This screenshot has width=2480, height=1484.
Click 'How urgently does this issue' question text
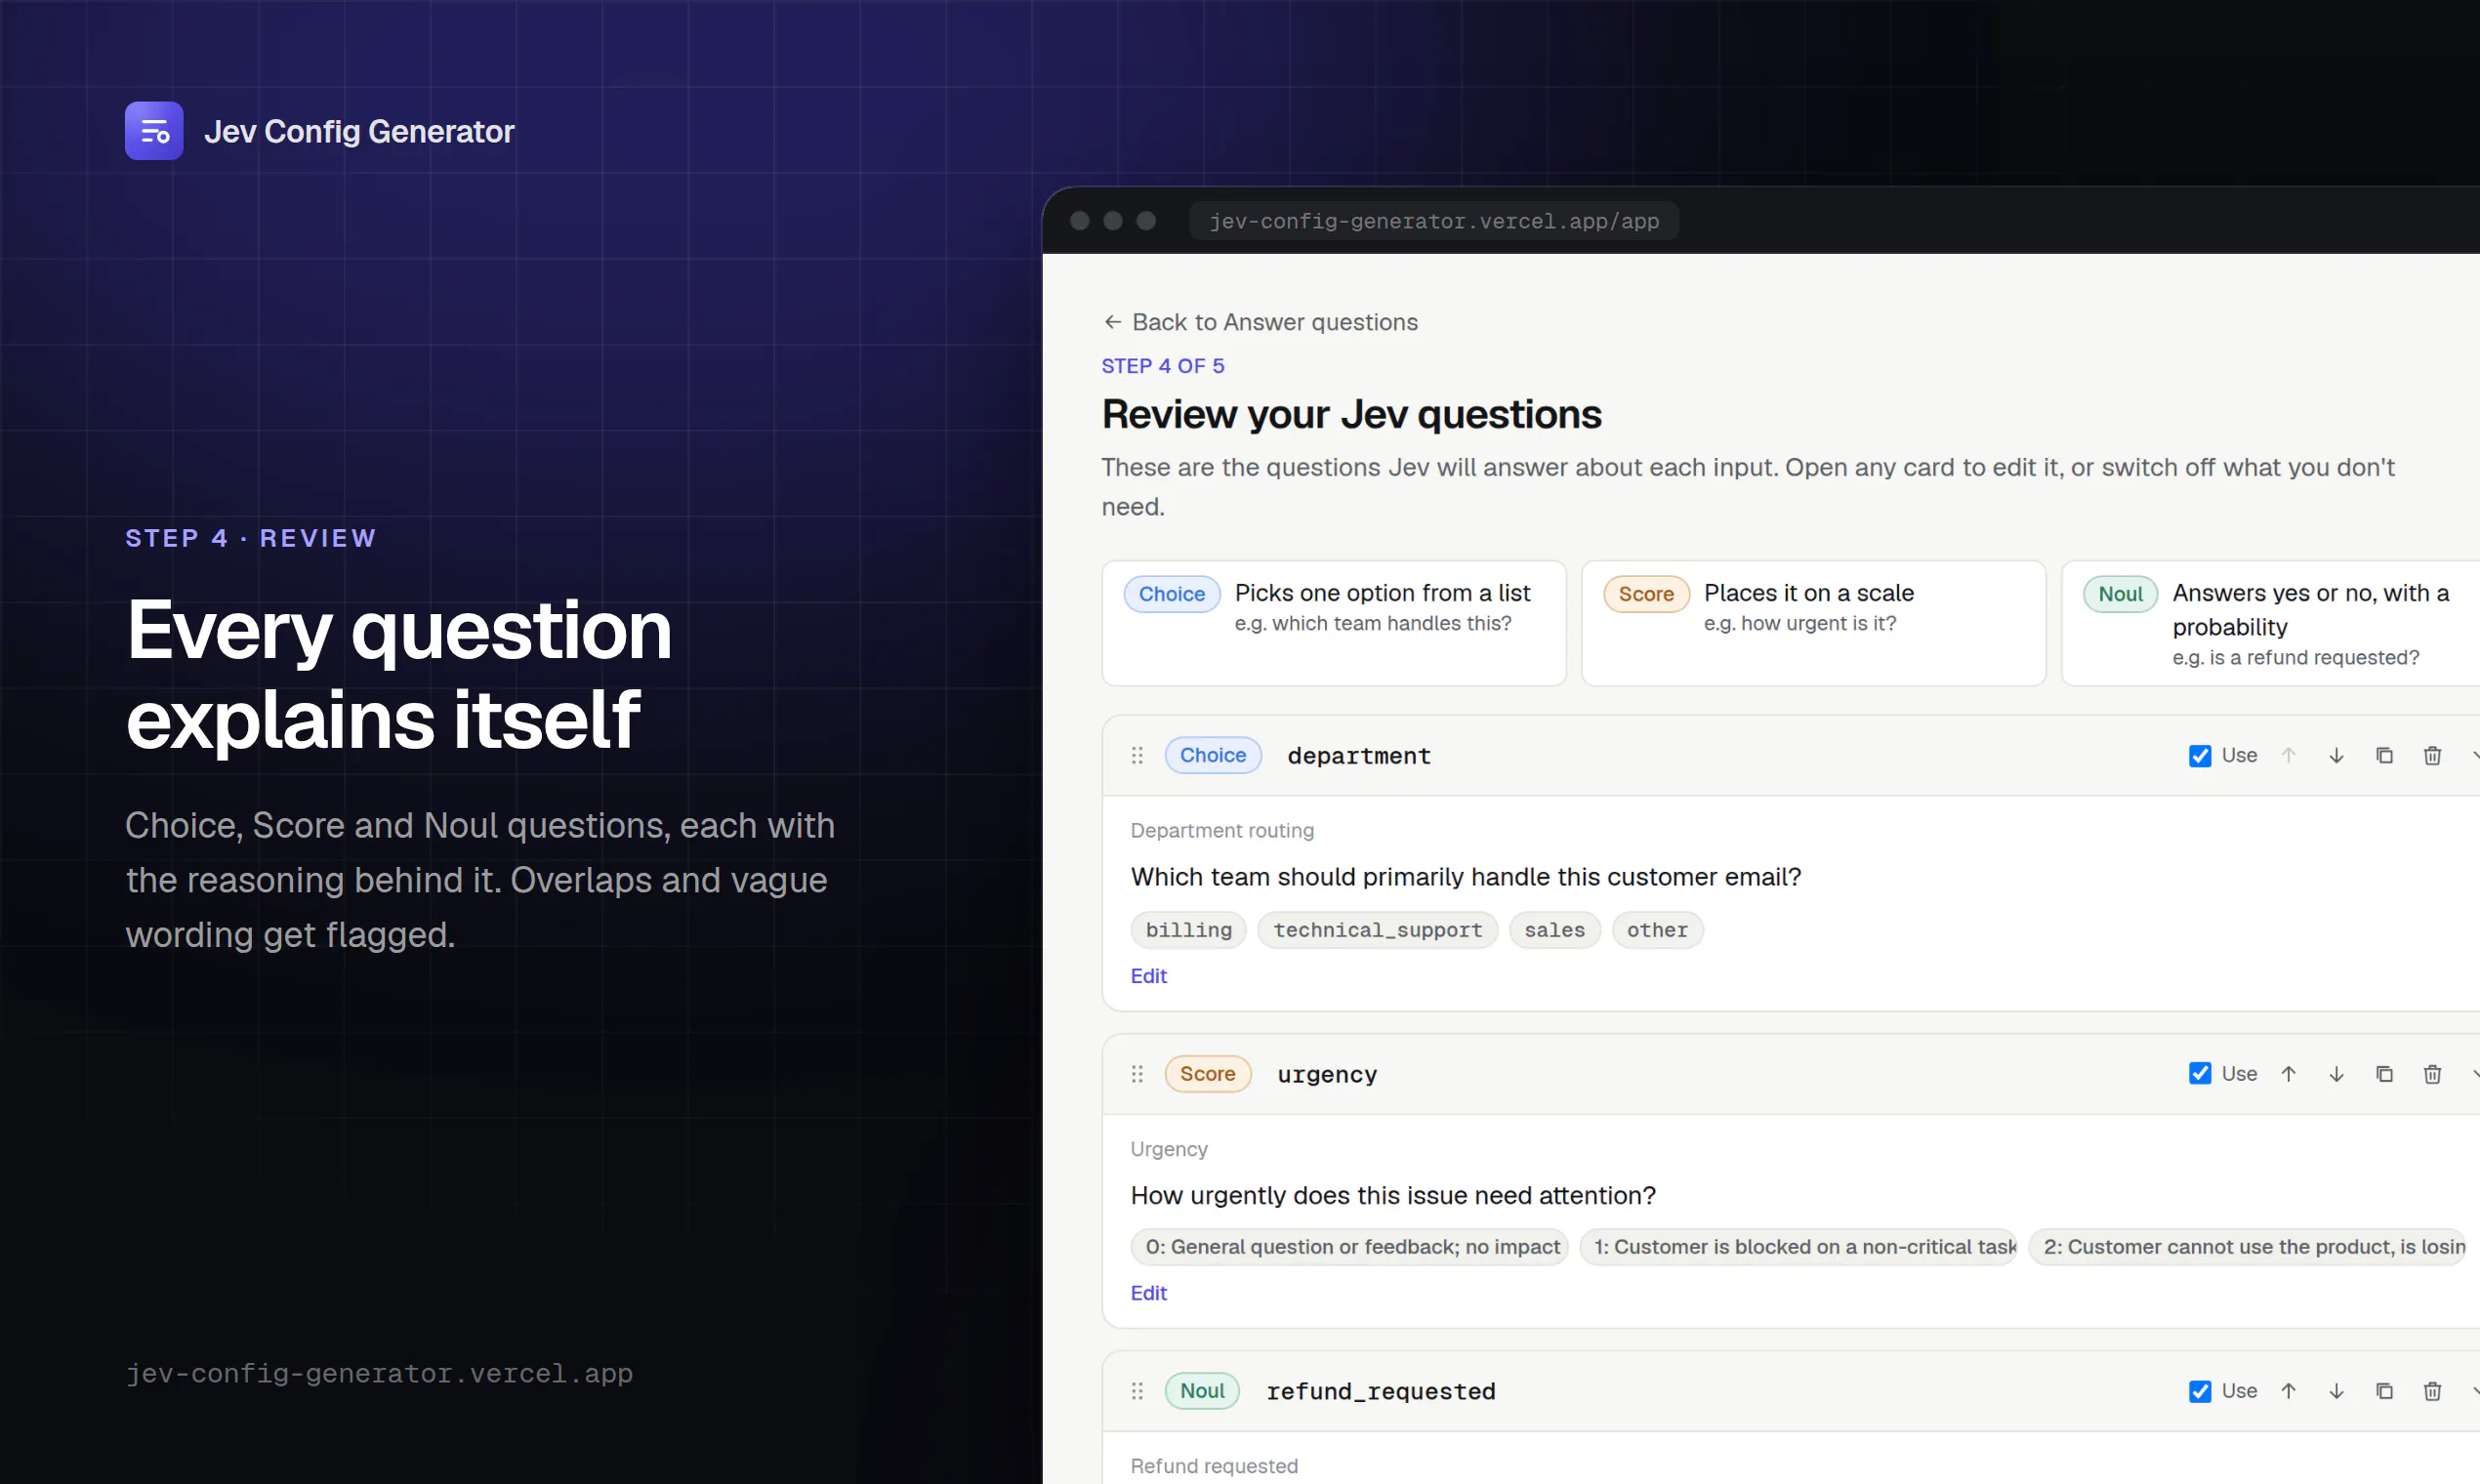1393,1195
